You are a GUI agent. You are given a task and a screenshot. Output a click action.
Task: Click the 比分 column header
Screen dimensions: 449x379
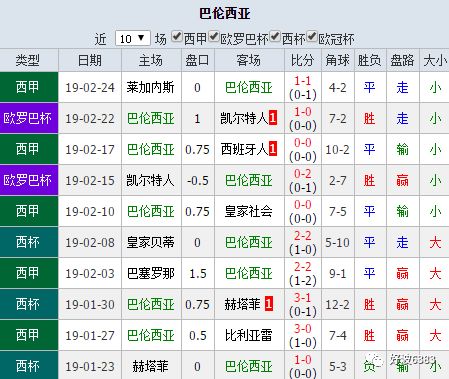pyautogui.click(x=302, y=61)
